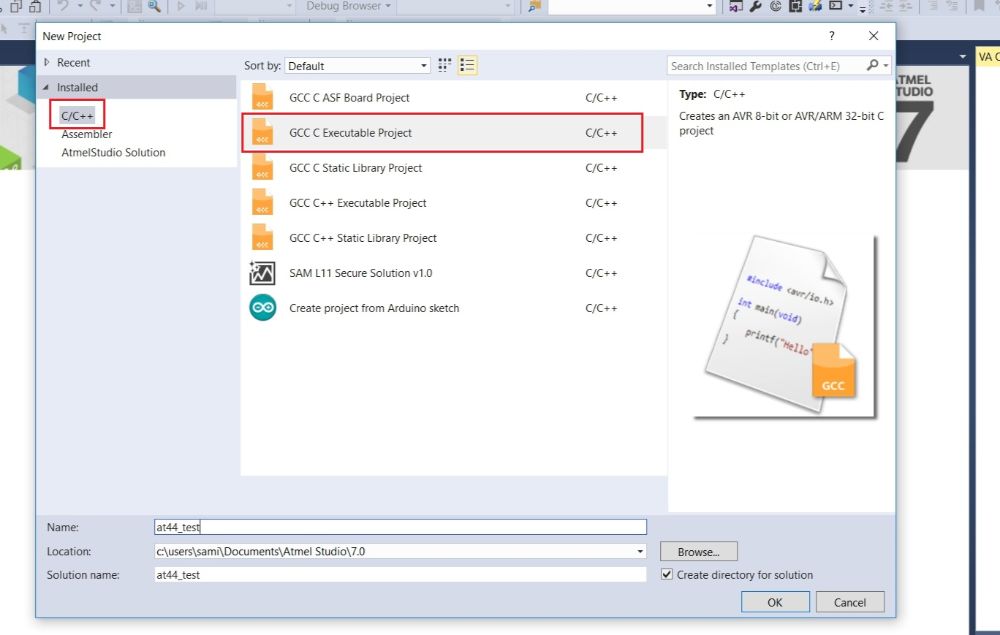Viewport: 1000px width, 635px height.
Task: Open the Location path dropdown arrow
Action: tap(640, 551)
